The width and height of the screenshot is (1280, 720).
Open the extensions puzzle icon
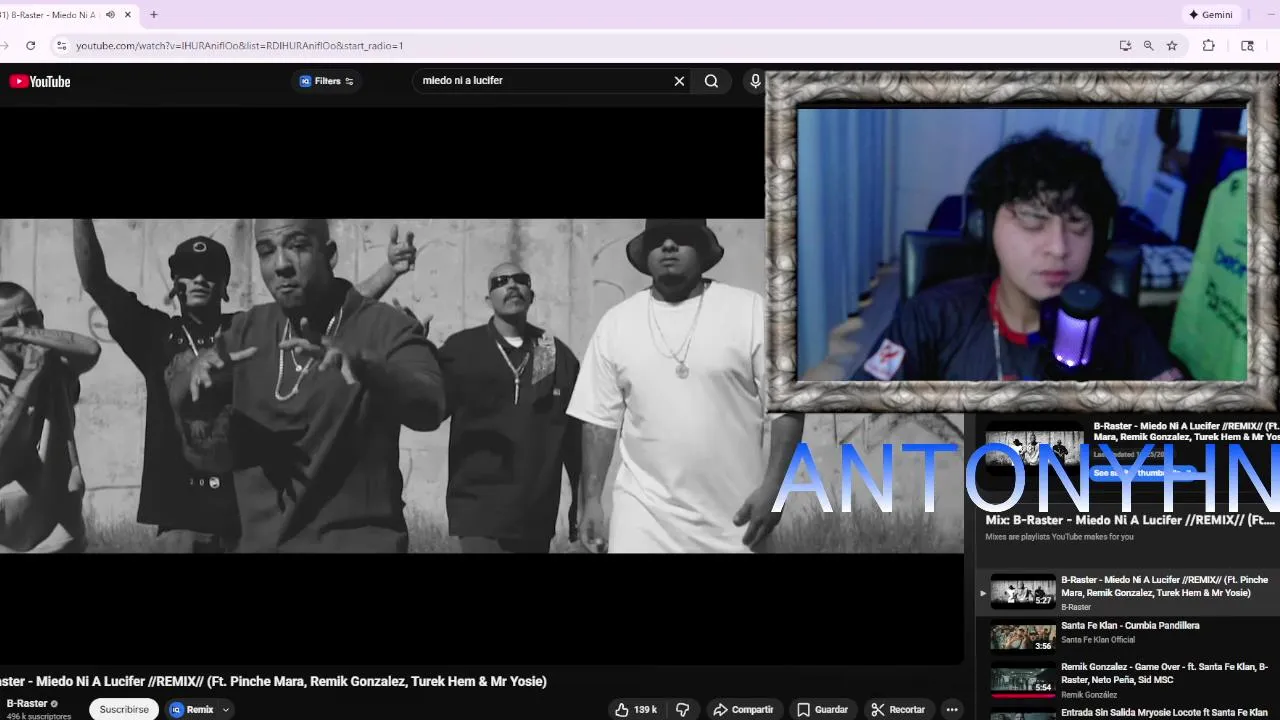[1208, 45]
